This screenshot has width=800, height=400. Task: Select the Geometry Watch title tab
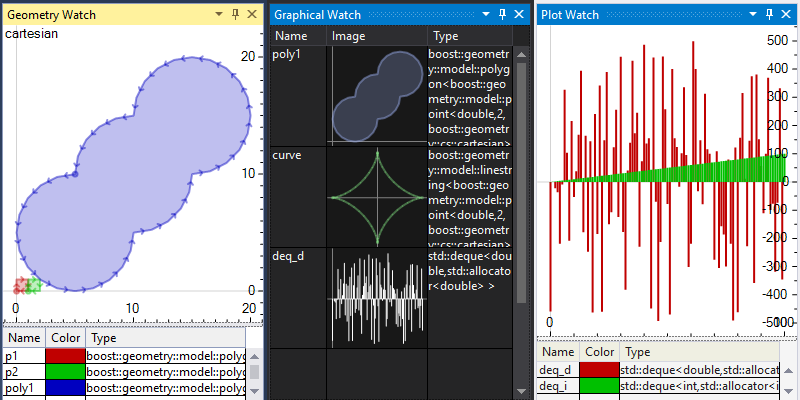tap(51, 15)
